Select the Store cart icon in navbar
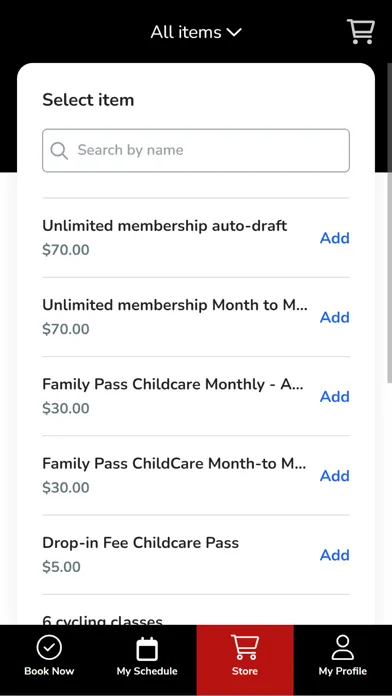The image size is (392, 696). pyautogui.click(x=245, y=647)
